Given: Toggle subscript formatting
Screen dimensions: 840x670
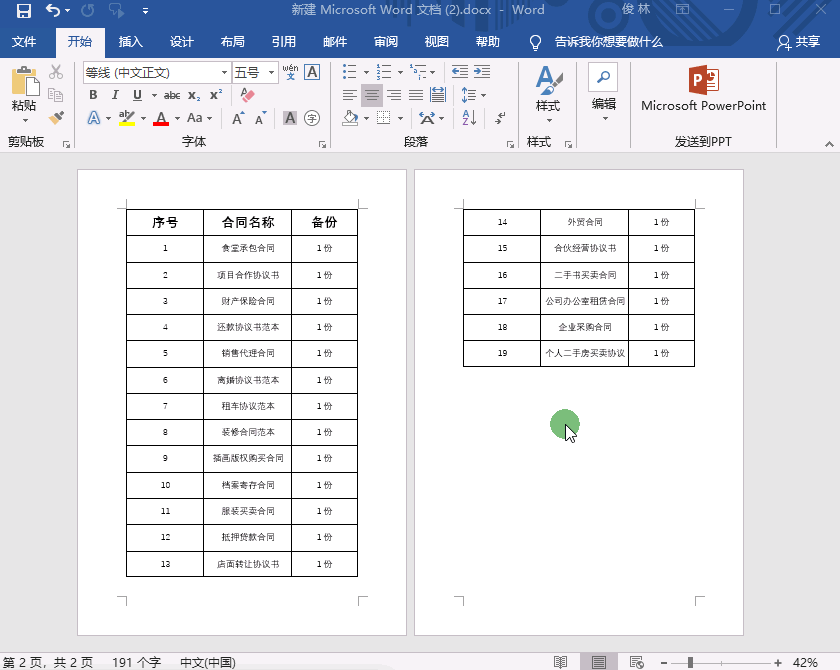Looking at the screenshot, I should (194, 95).
